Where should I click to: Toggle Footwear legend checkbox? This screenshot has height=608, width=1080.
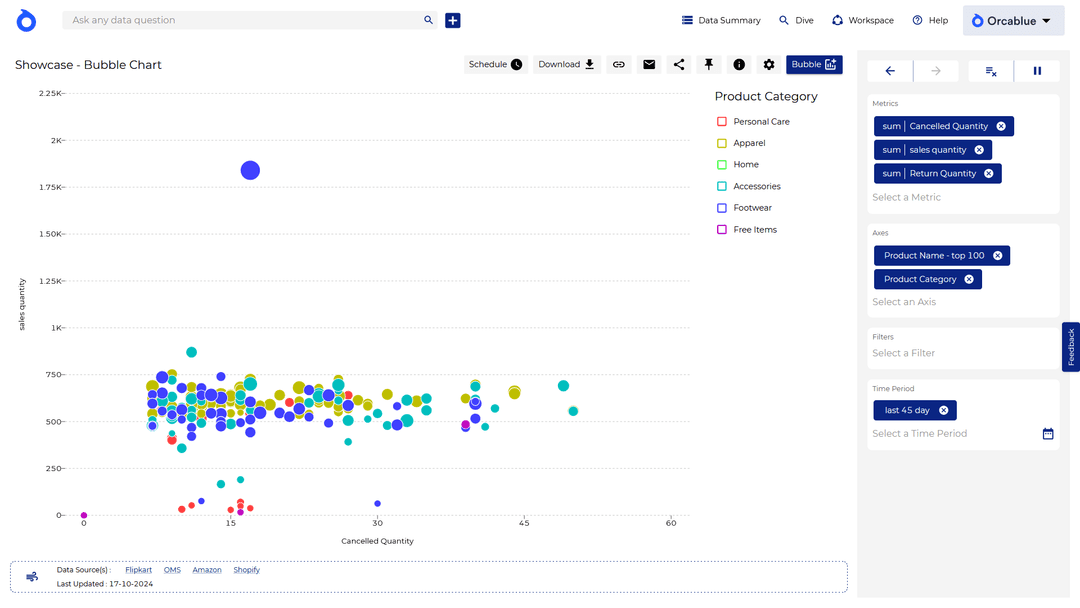tap(722, 208)
